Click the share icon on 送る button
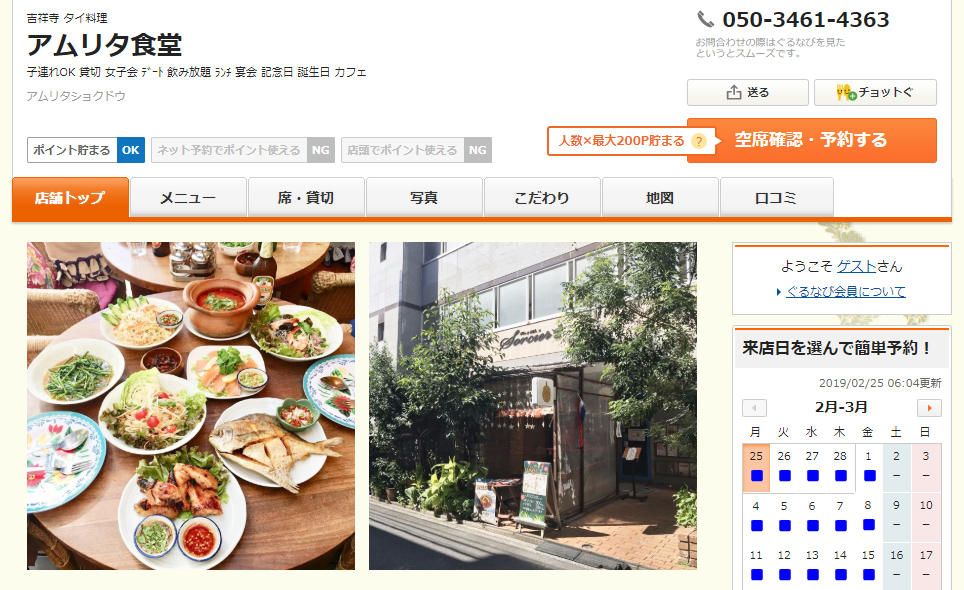Screen dimensions: 964x590 point(733,93)
